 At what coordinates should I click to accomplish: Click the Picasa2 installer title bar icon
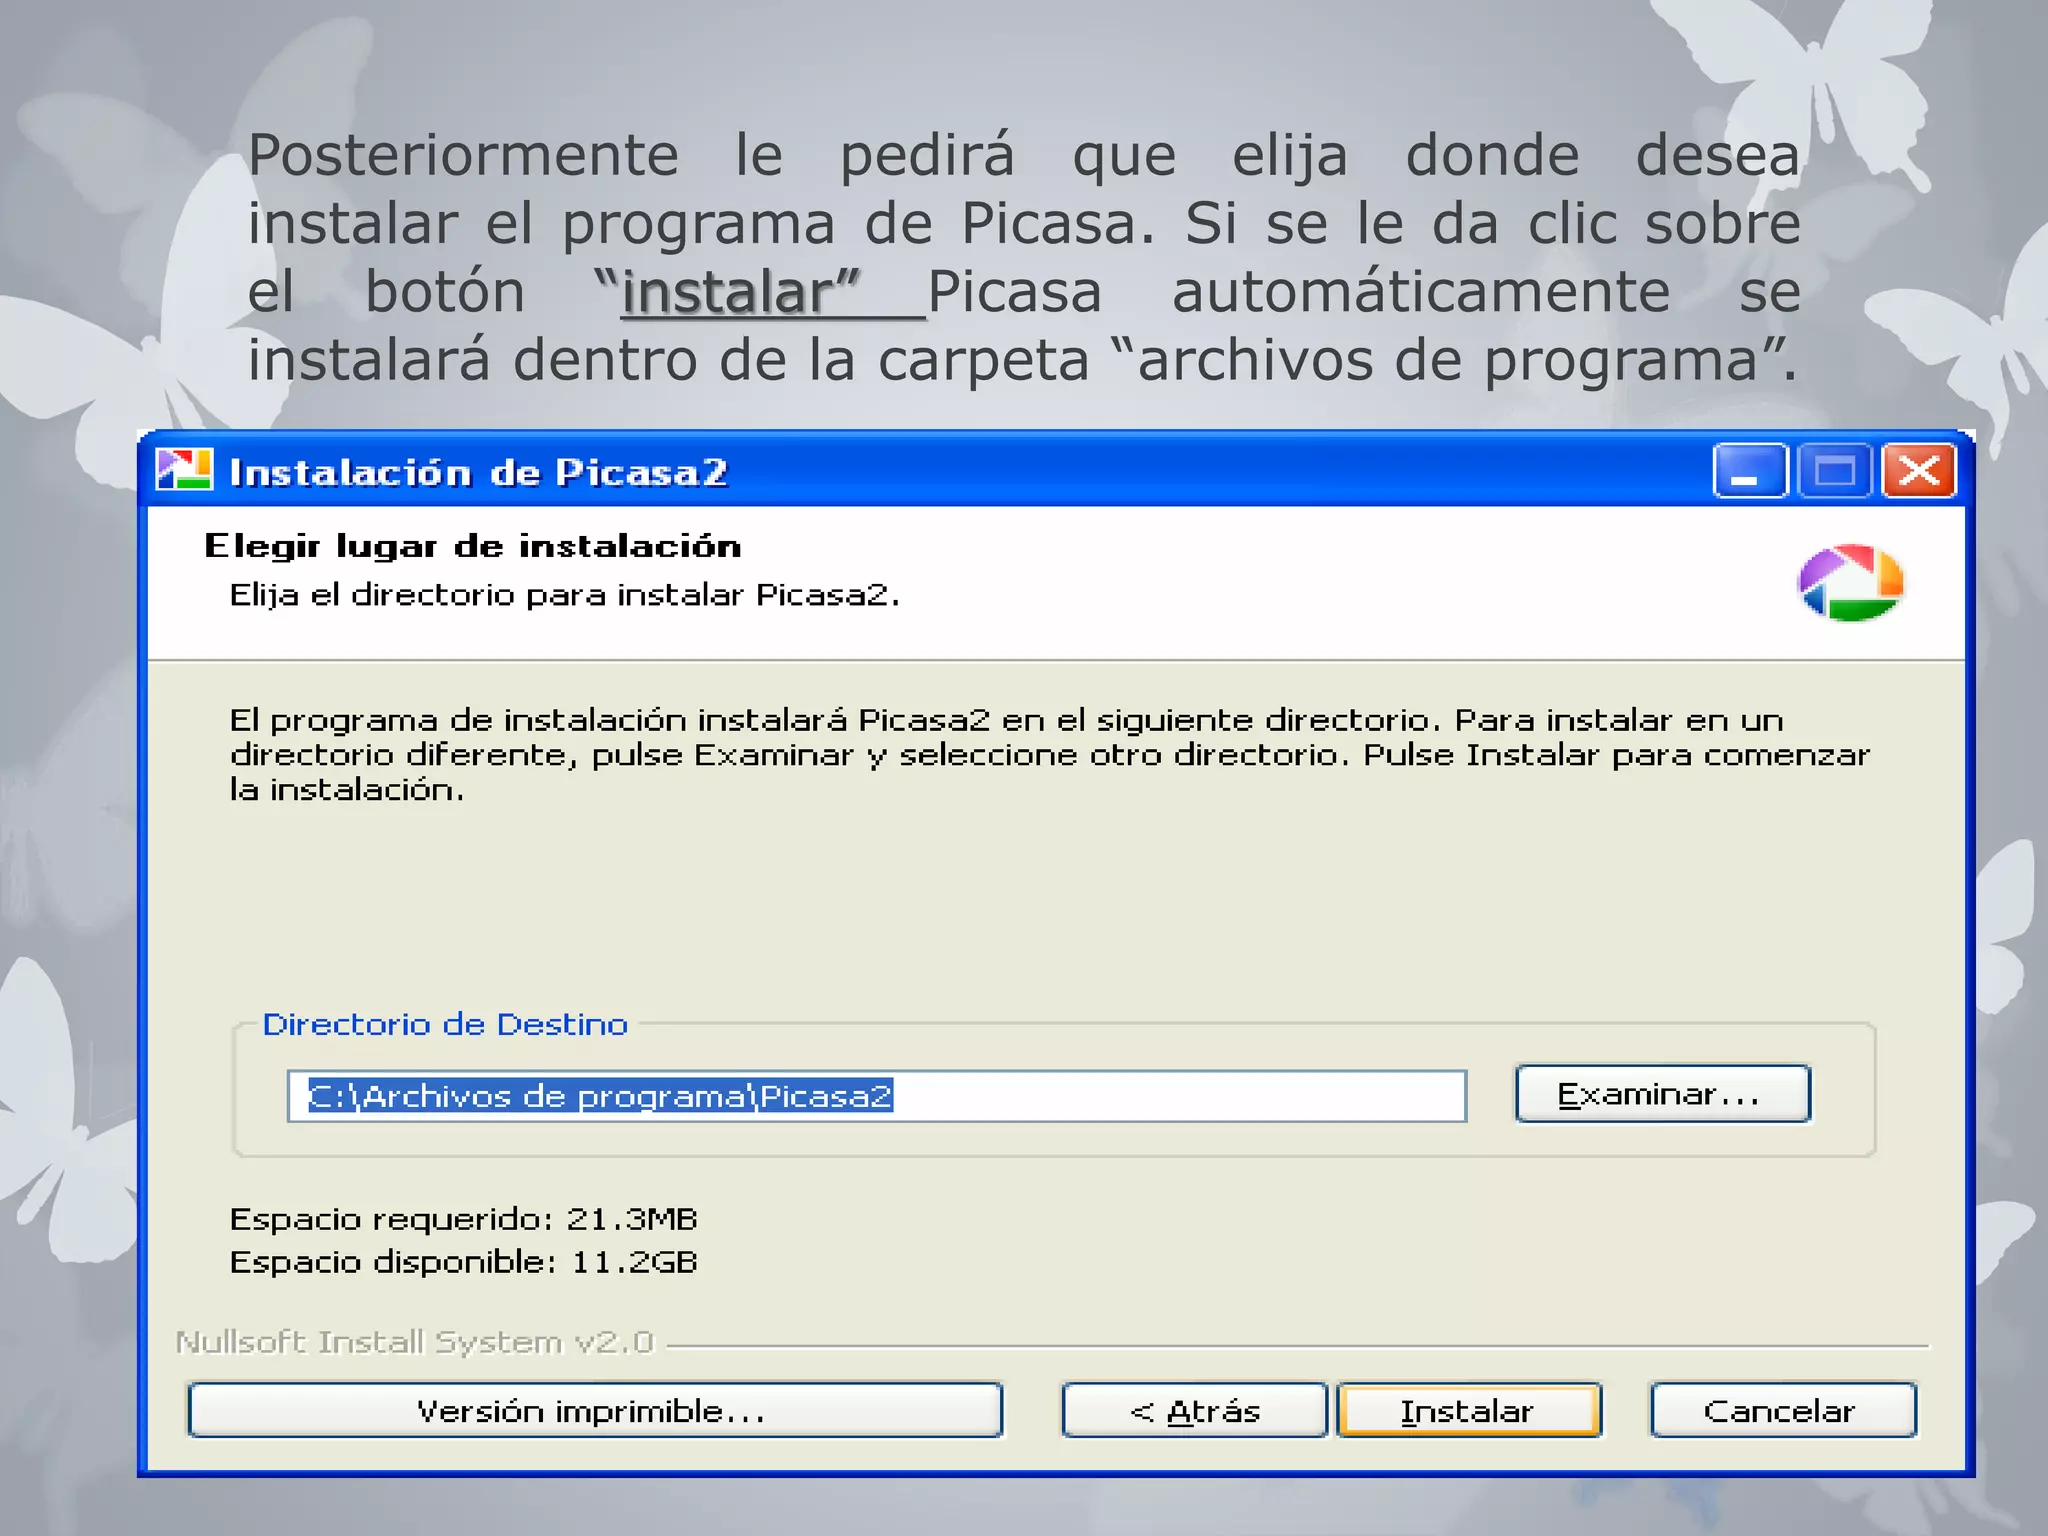pyautogui.click(x=185, y=470)
